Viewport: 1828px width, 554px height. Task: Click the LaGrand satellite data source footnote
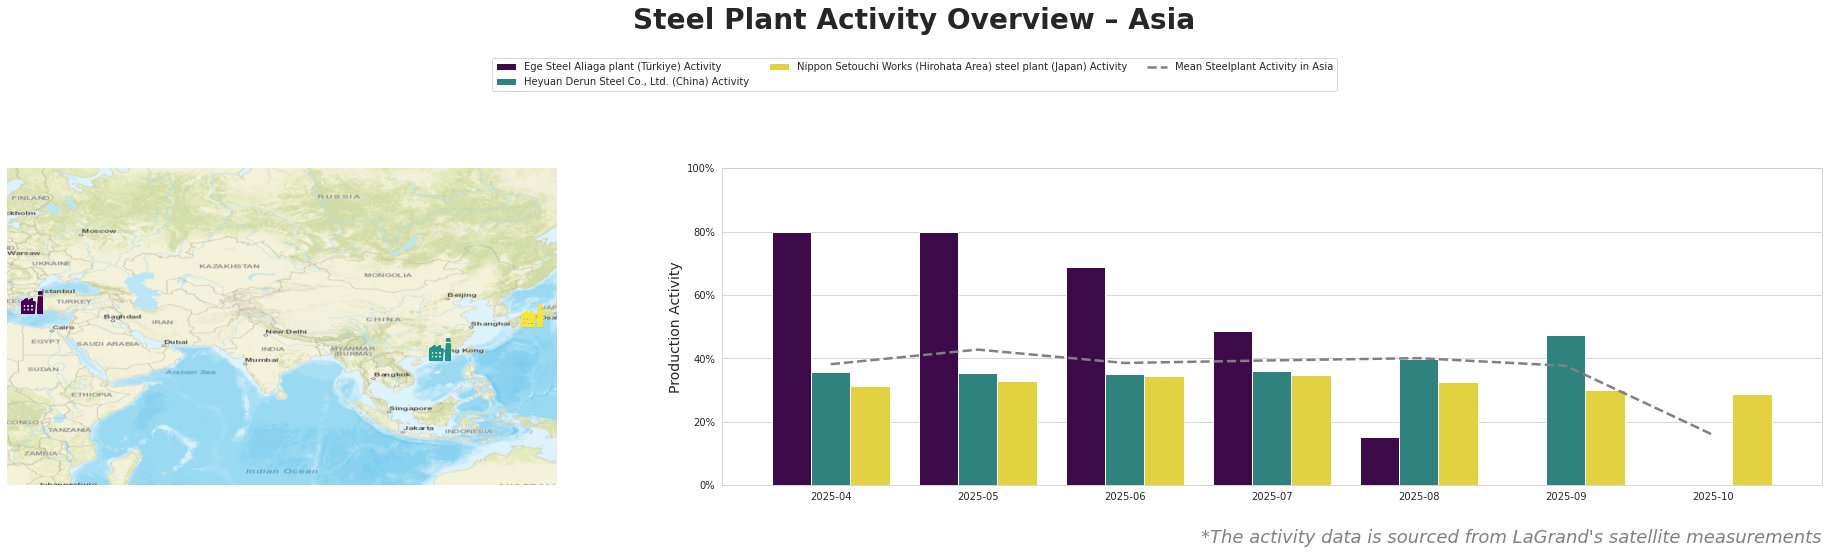[1510, 537]
